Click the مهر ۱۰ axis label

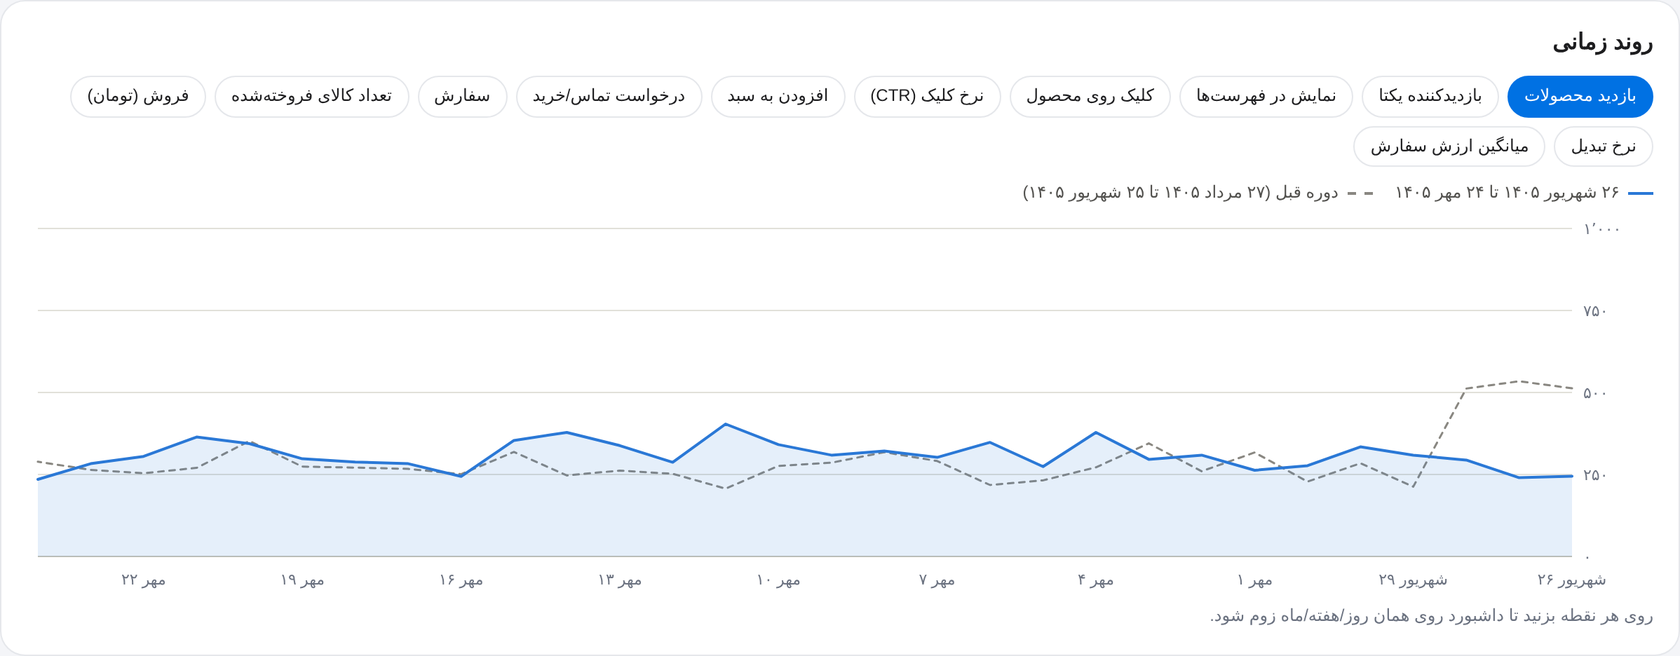778,580
